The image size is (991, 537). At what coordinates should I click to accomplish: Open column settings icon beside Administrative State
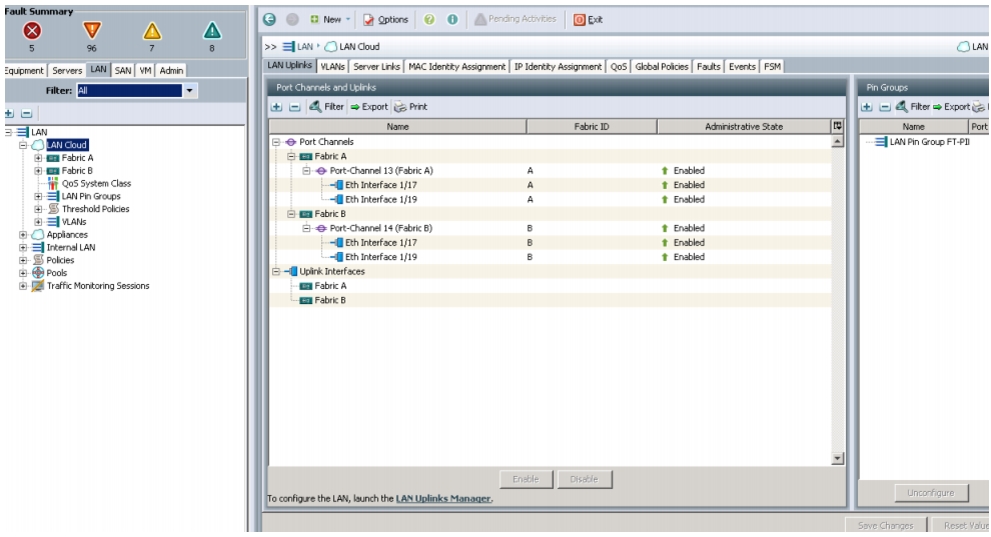[x=837, y=126]
